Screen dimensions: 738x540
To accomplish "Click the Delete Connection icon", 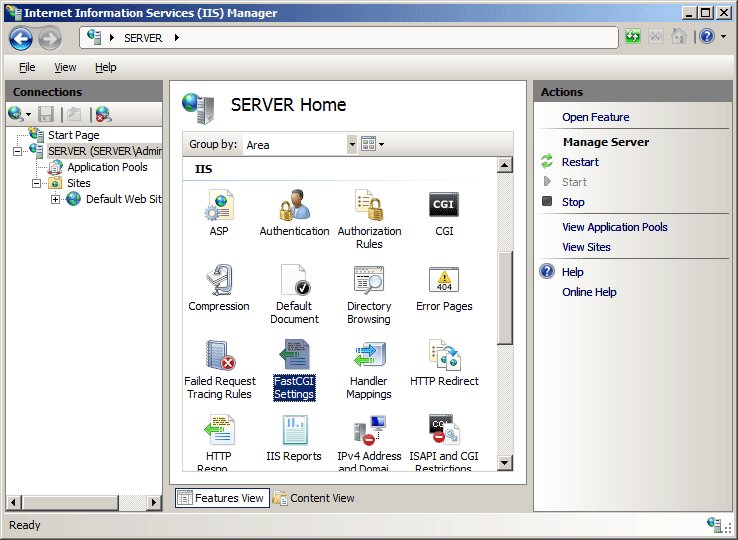I will 104,114.
